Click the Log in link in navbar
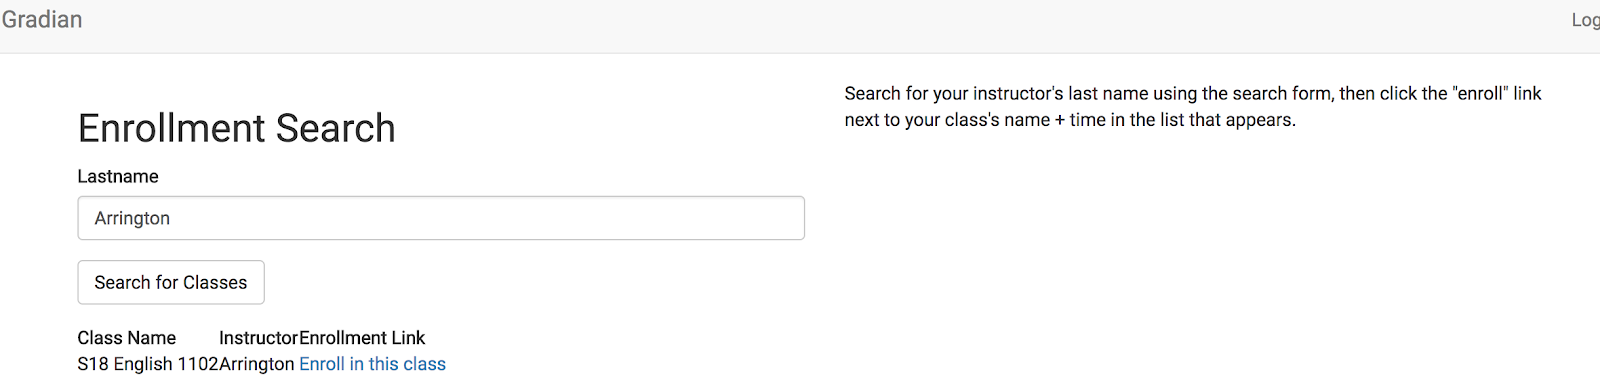This screenshot has height=390, width=1600. point(1586,20)
